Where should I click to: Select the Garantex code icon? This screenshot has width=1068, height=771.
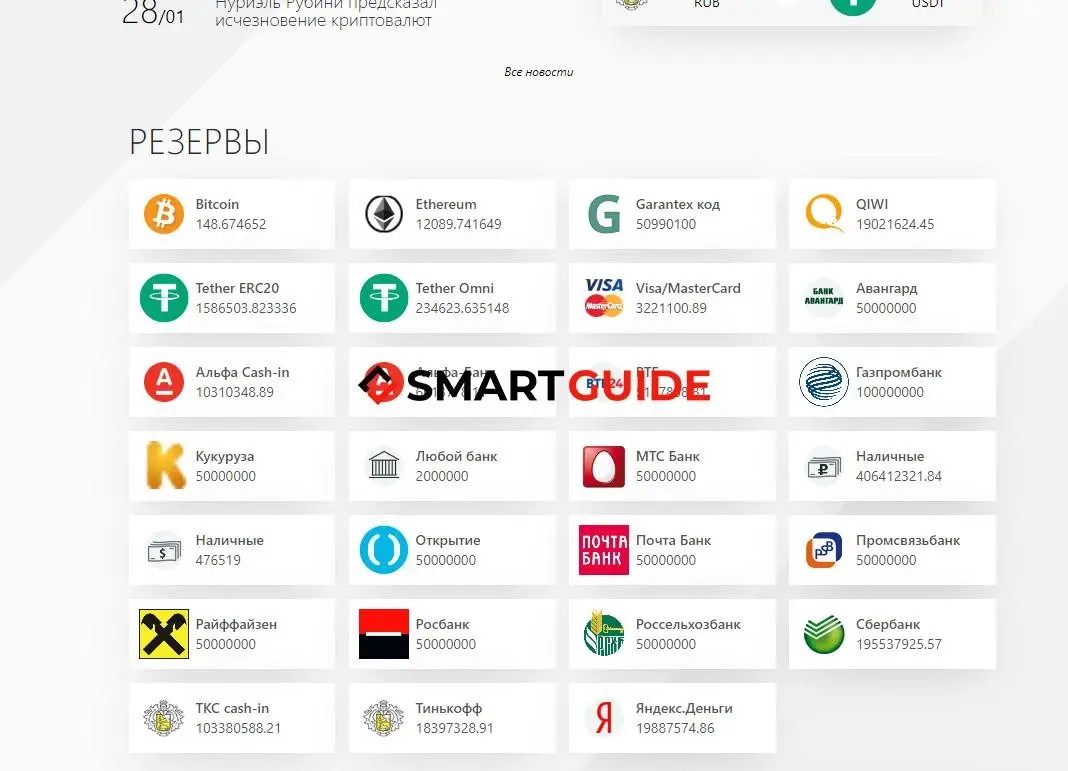coord(603,213)
